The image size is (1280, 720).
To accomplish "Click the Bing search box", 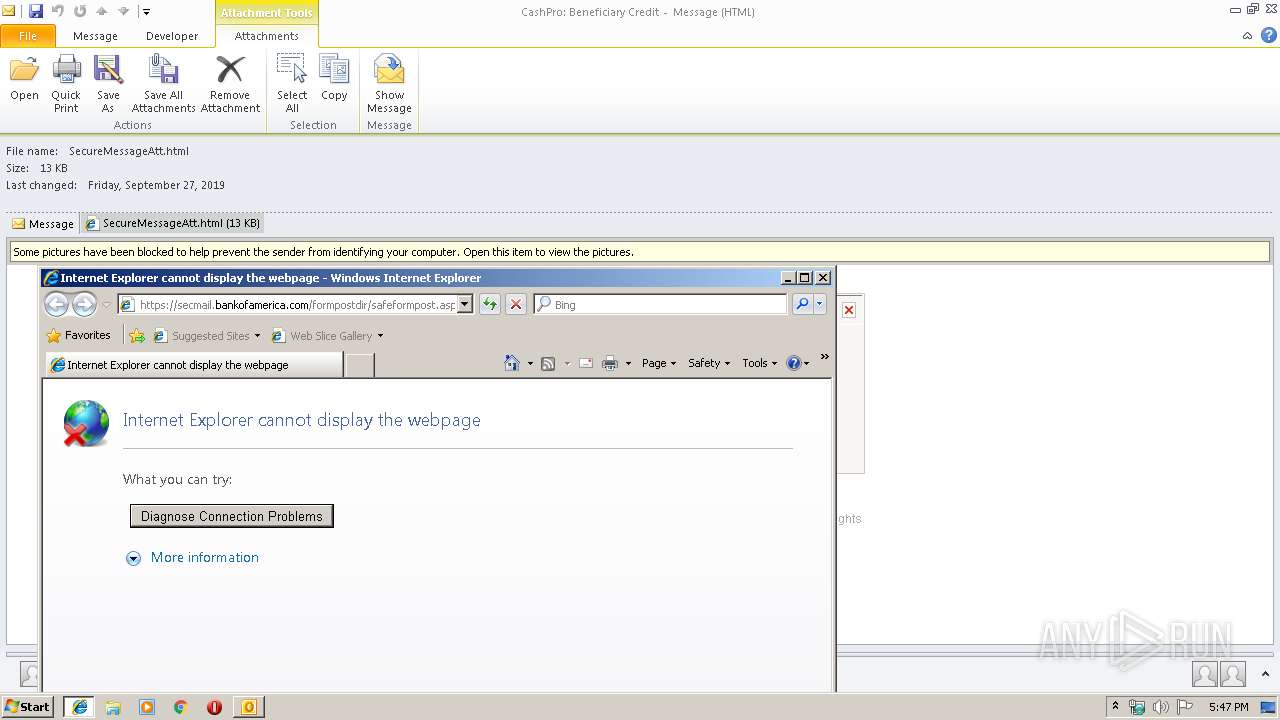I will 662,305.
